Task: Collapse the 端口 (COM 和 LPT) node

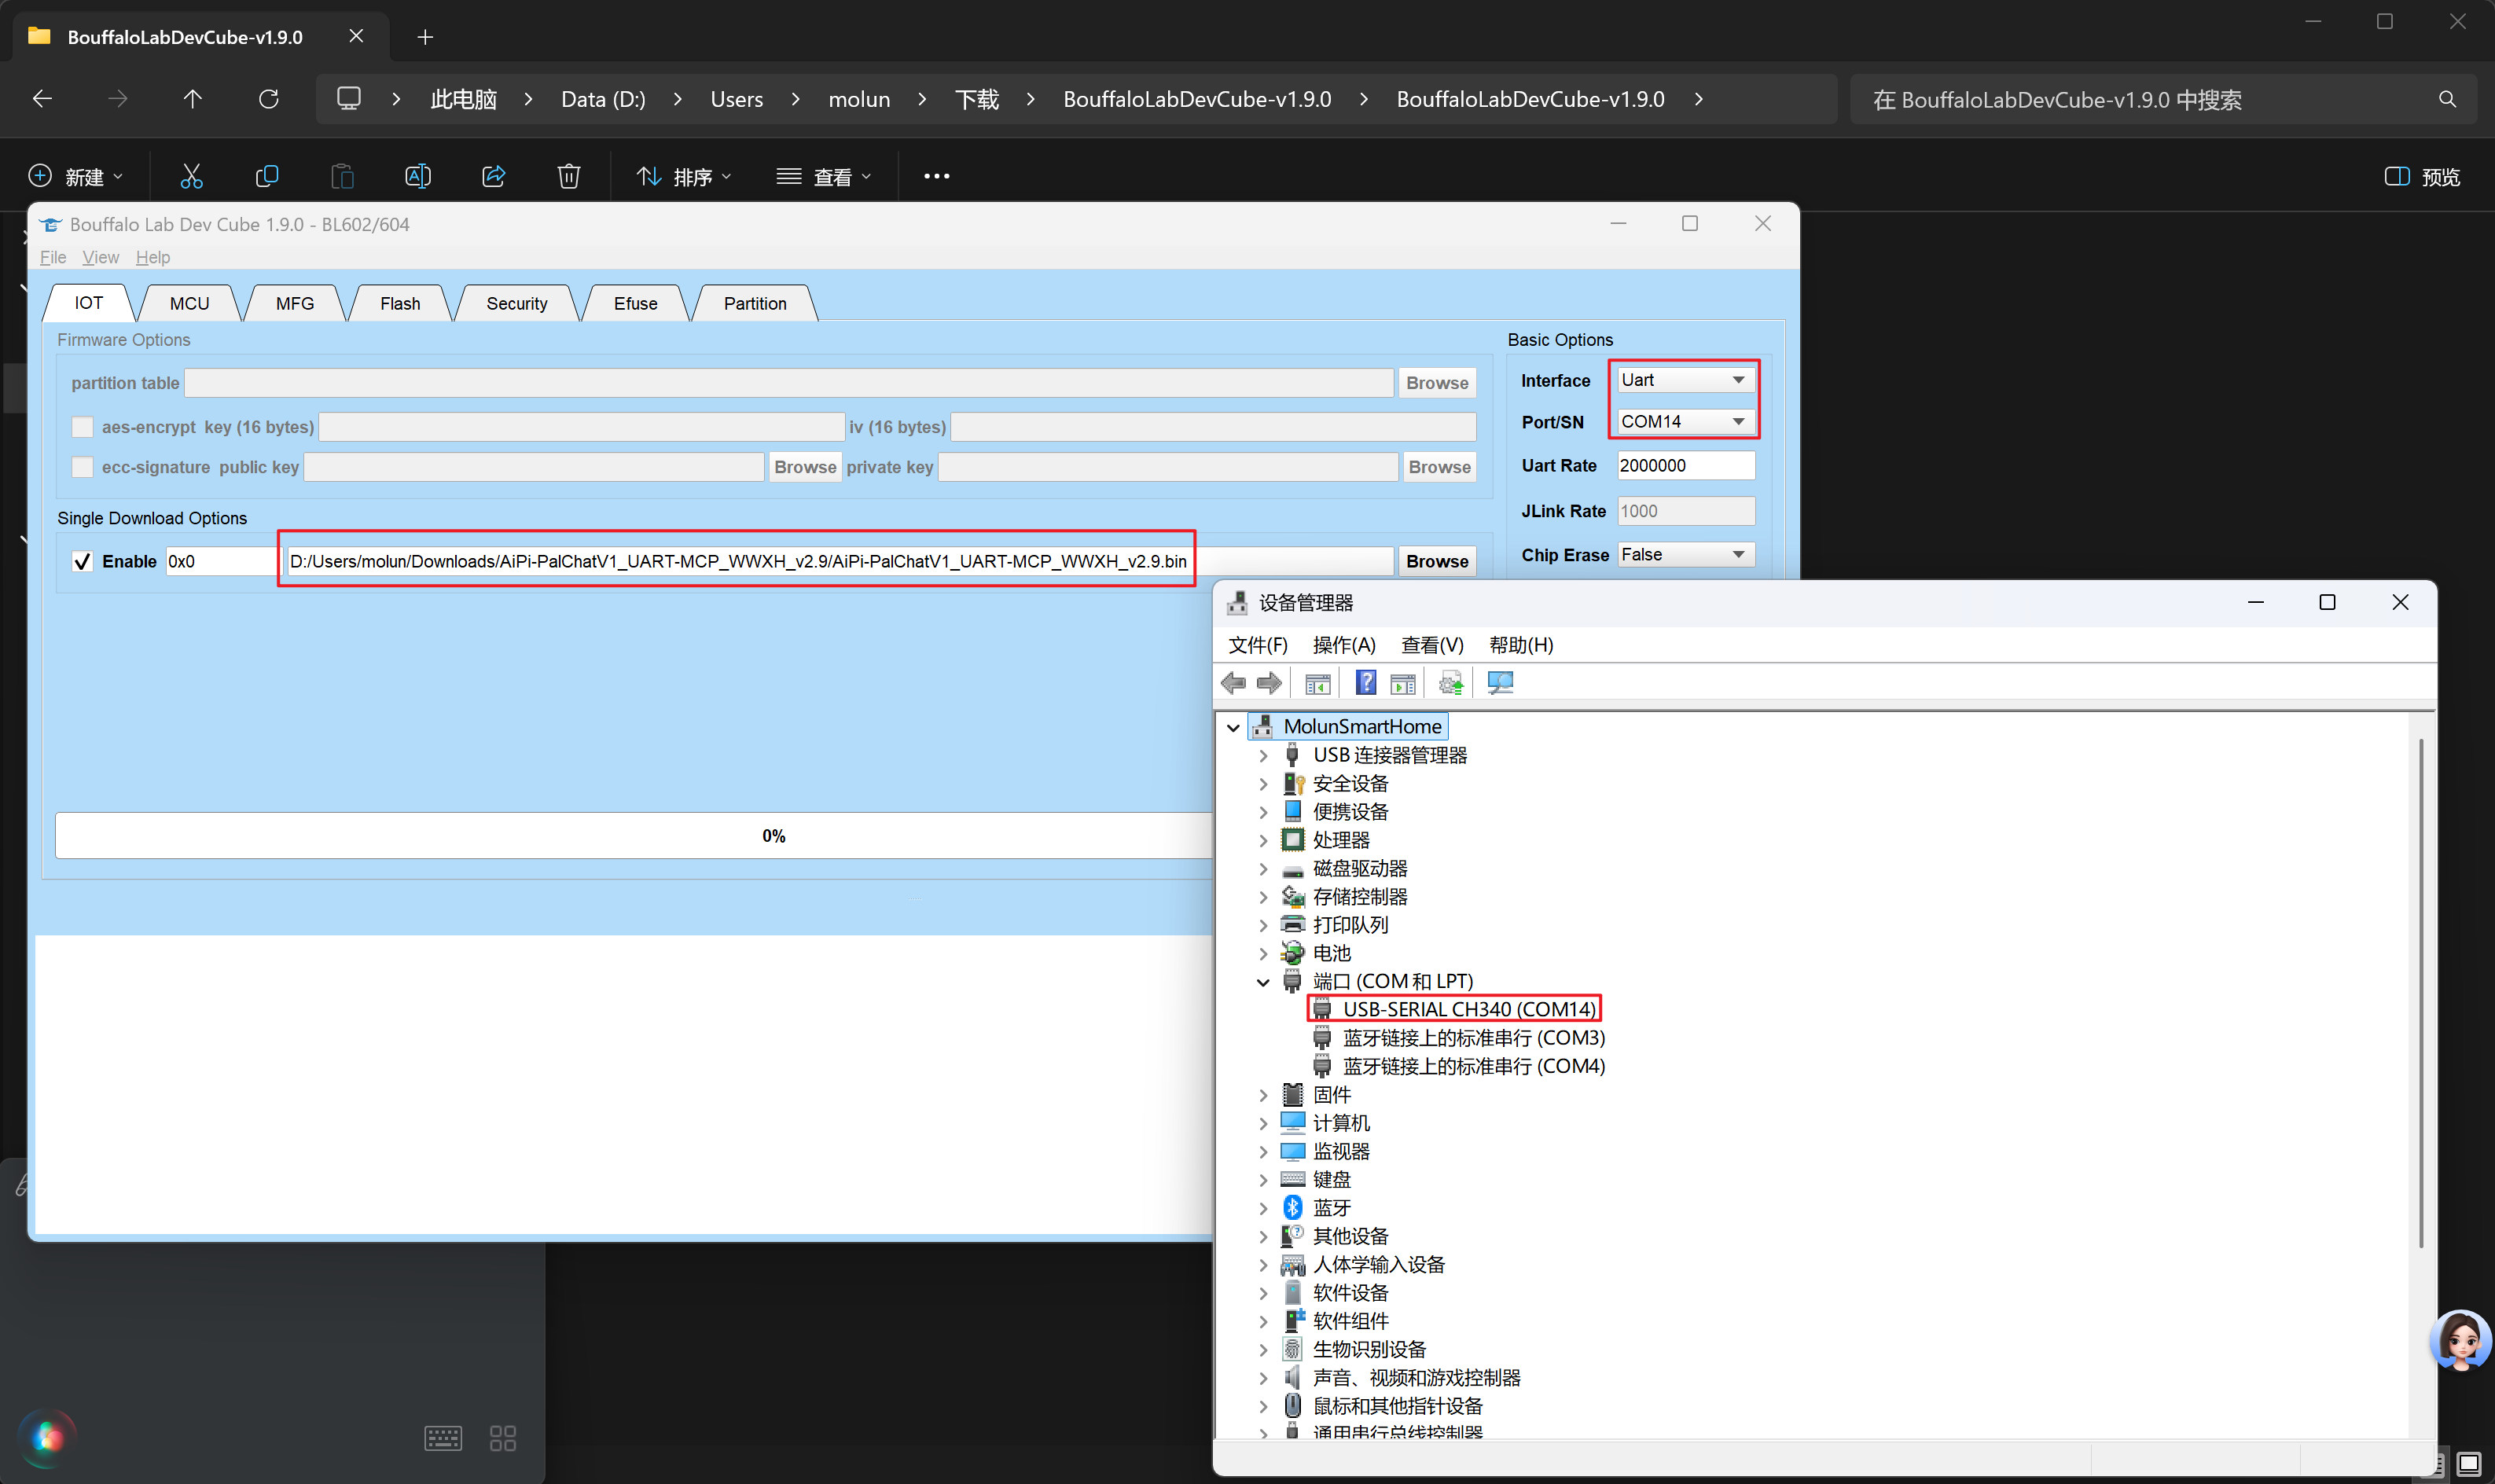Action: point(1263,982)
